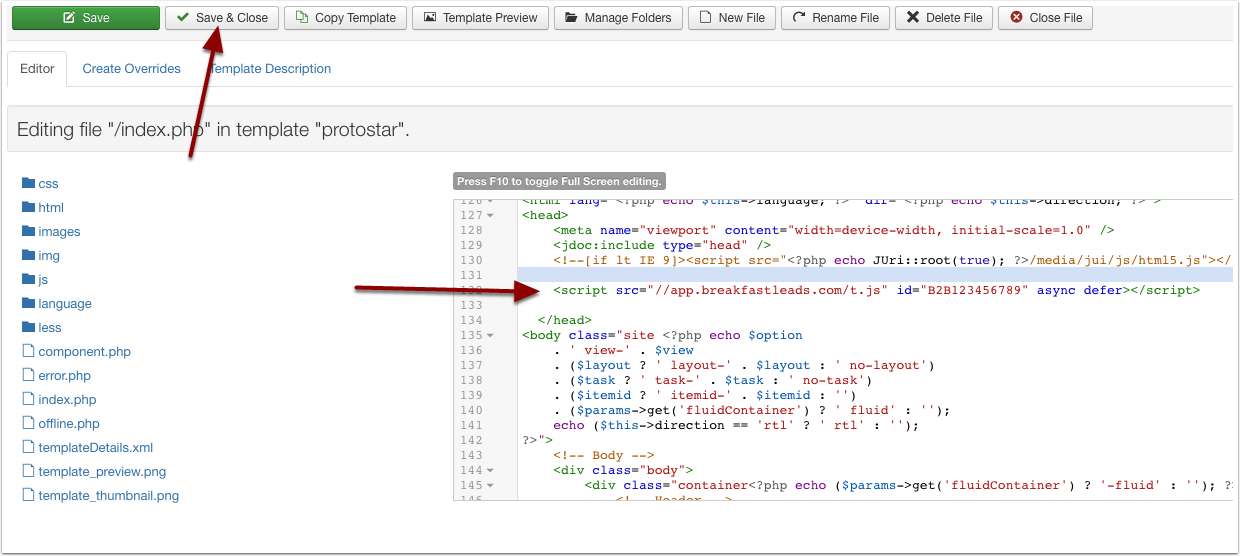Image resolution: width=1240 pixels, height=556 pixels.
Task: Click the template_preview.png file icon
Action: coord(28,471)
